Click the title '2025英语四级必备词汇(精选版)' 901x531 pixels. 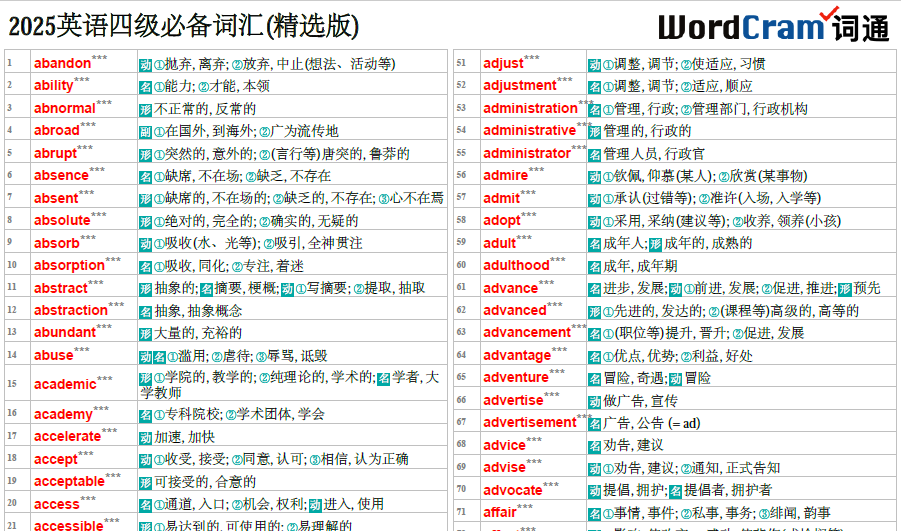click(x=183, y=26)
